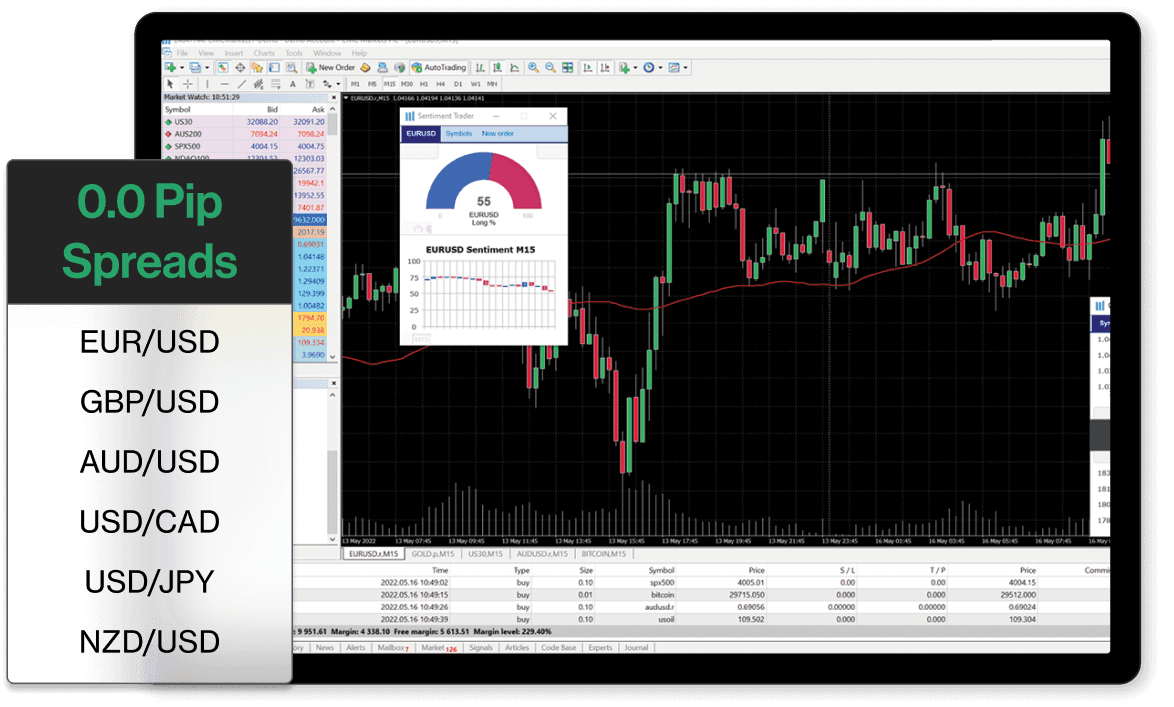Select the H1 timeframe button
Viewport: 1174px width, 707px height.
click(x=424, y=84)
